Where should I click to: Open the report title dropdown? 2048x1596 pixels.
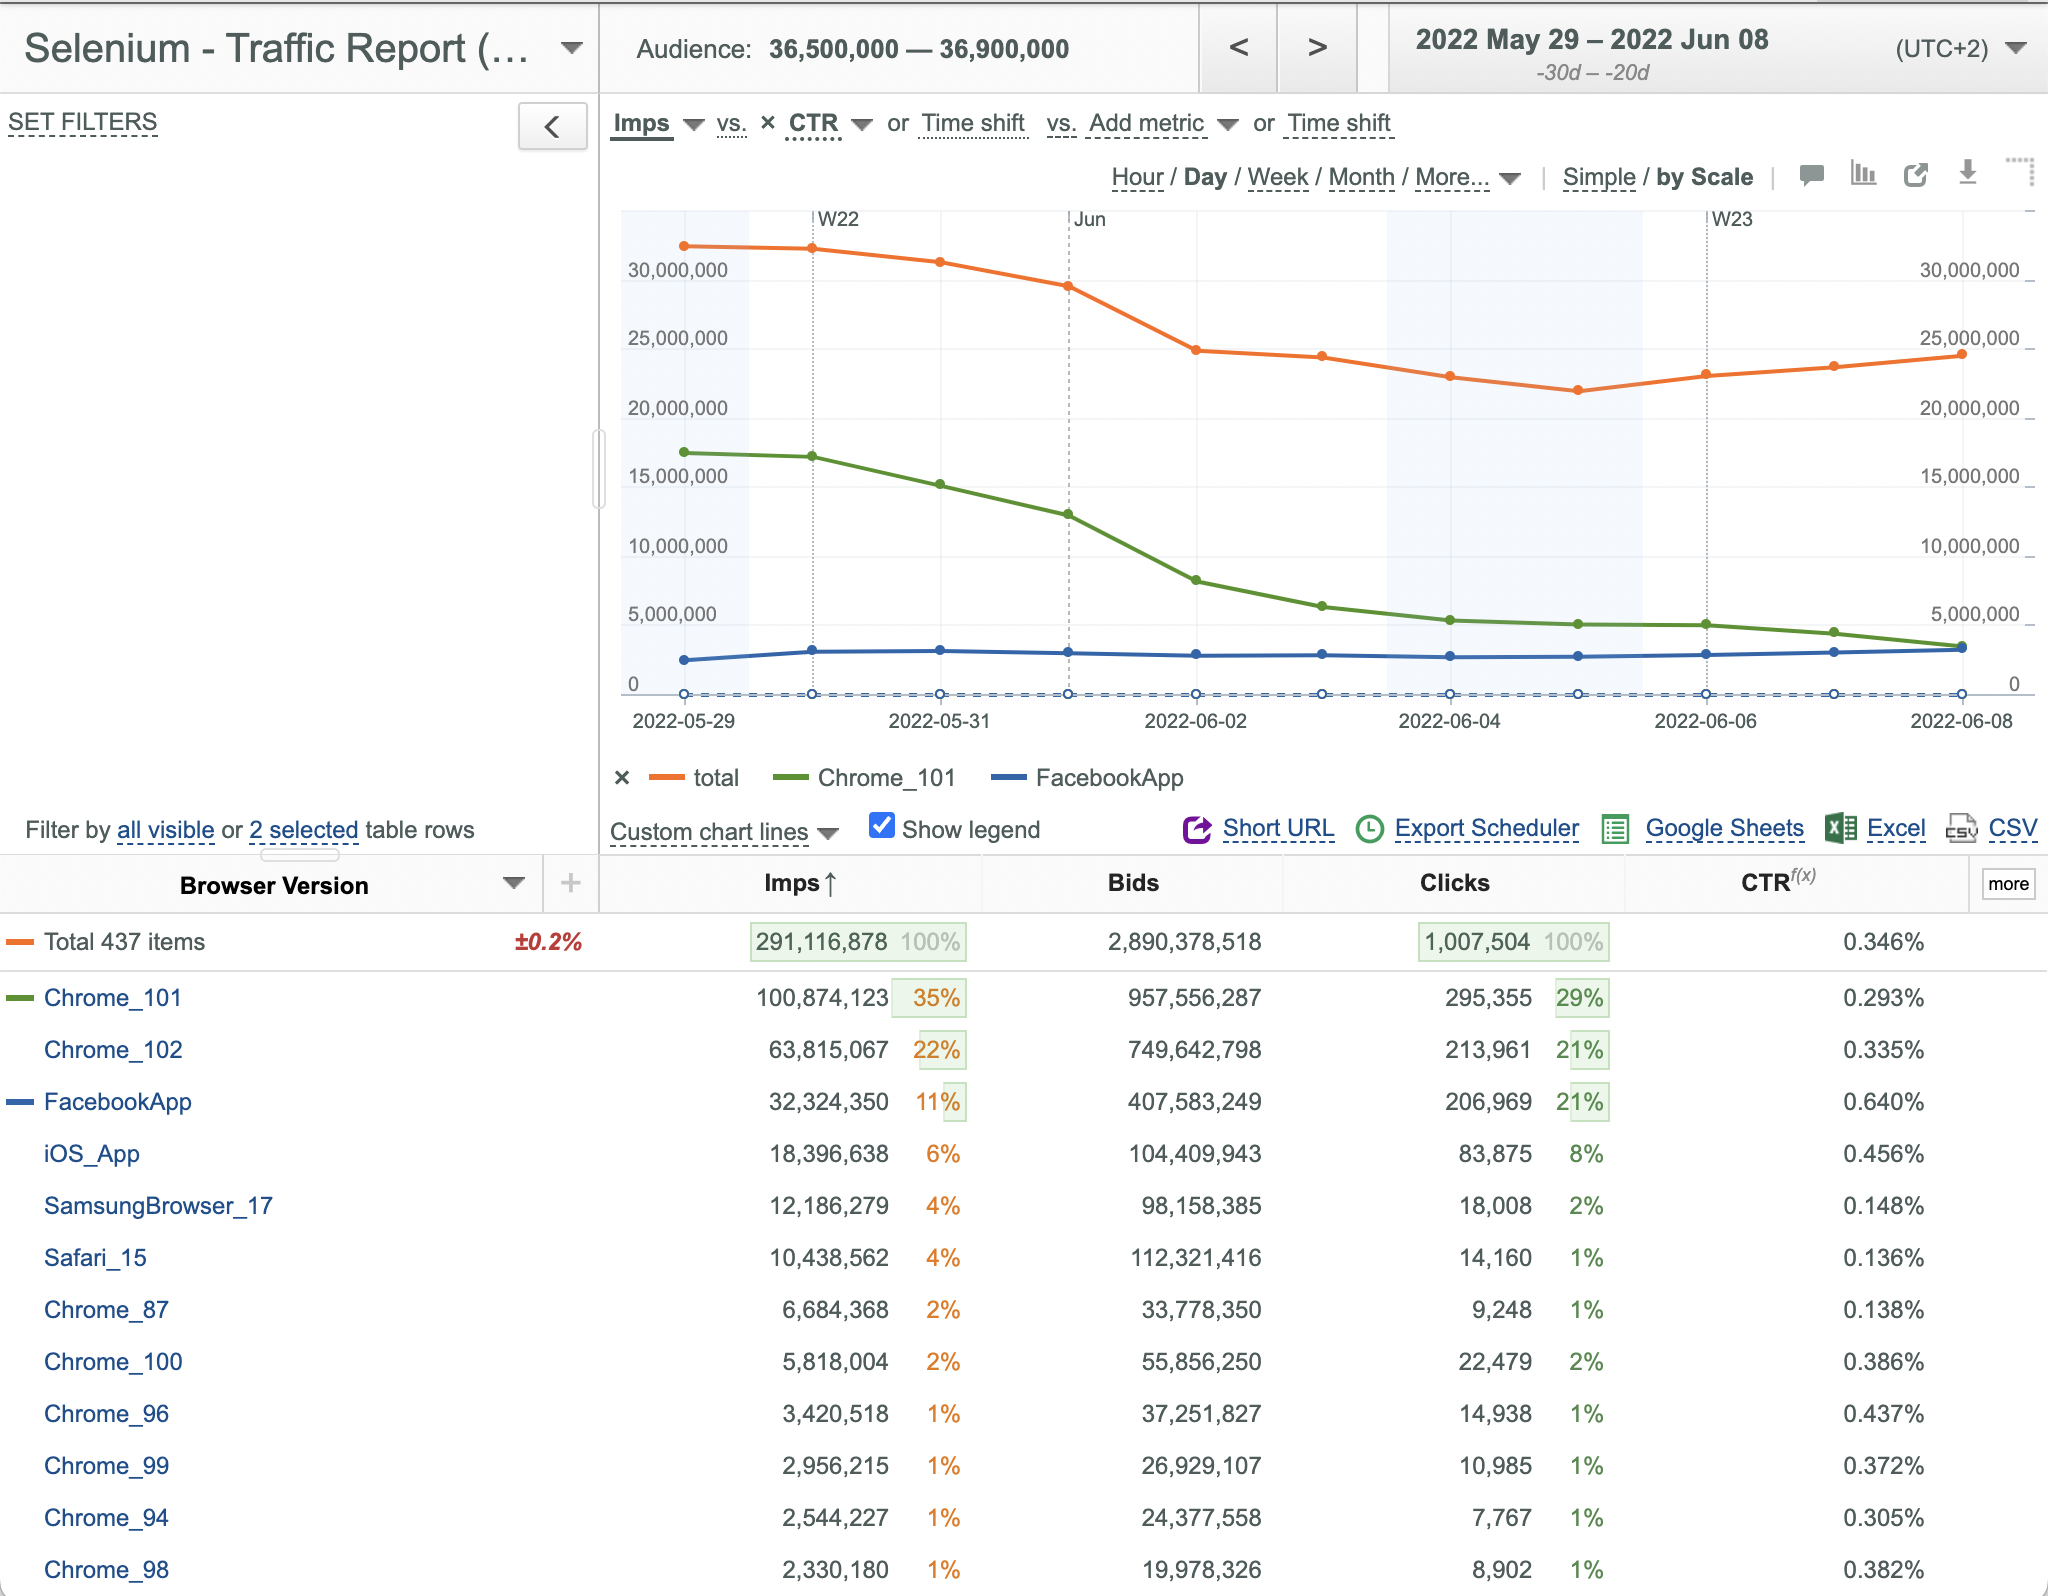tap(572, 47)
